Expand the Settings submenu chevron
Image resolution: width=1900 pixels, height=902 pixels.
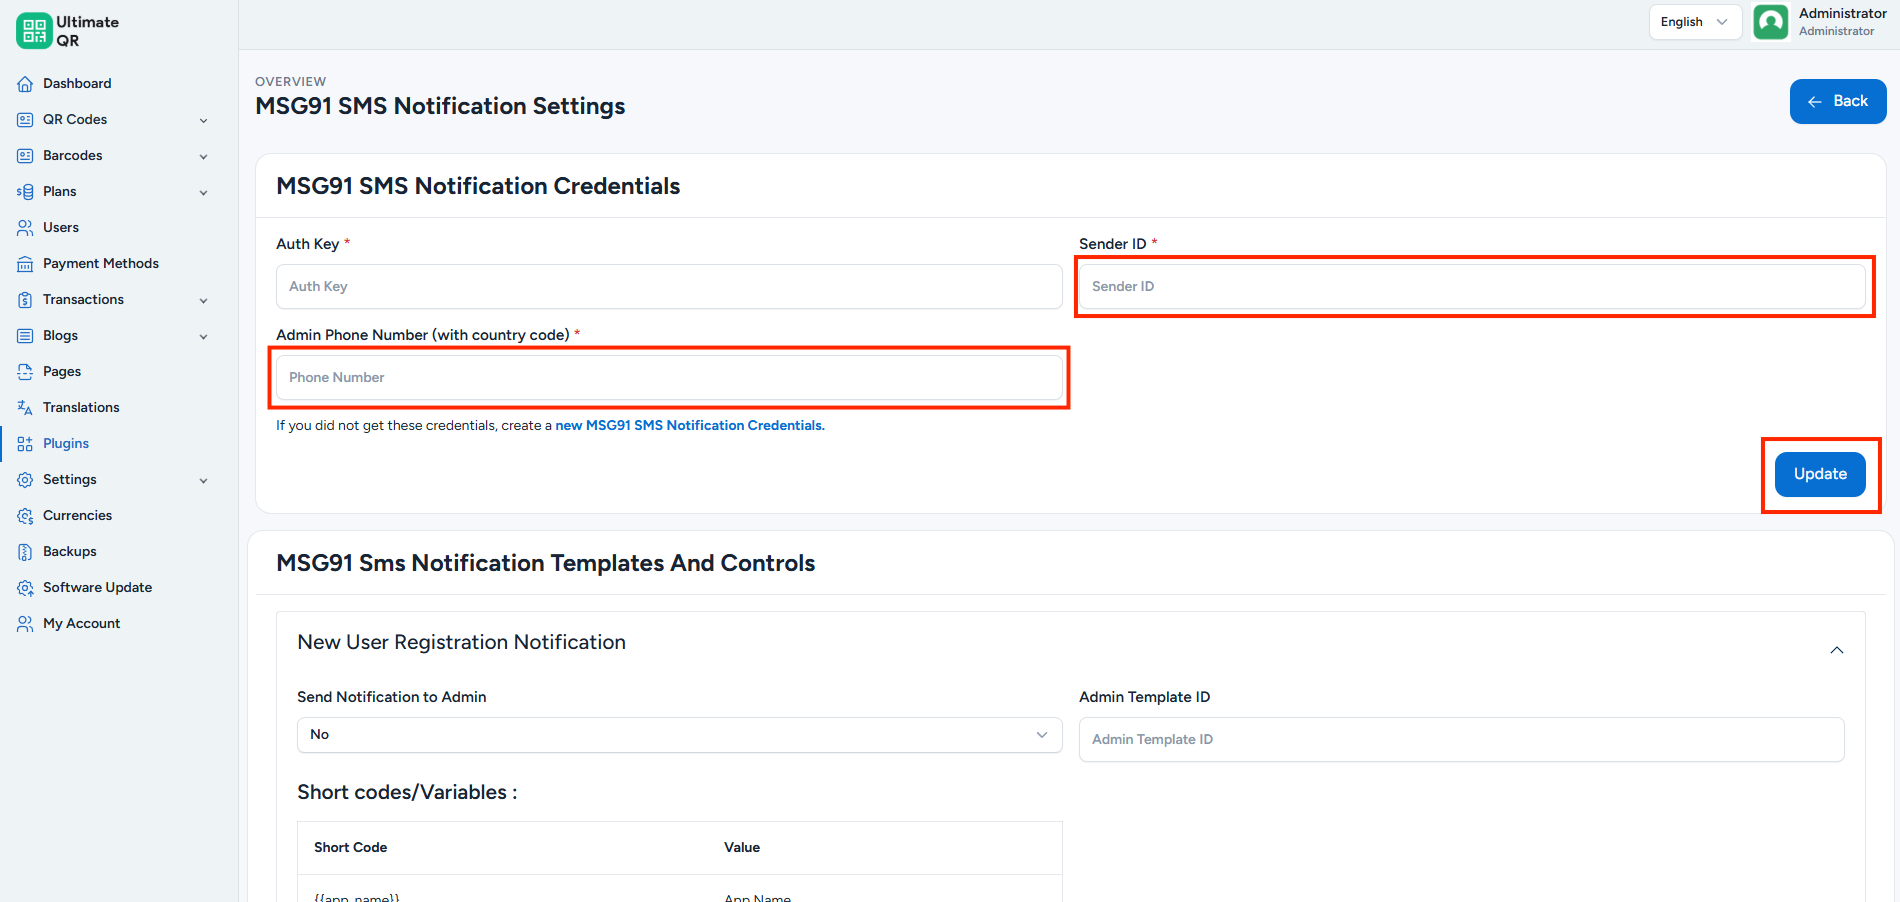pyautogui.click(x=204, y=481)
